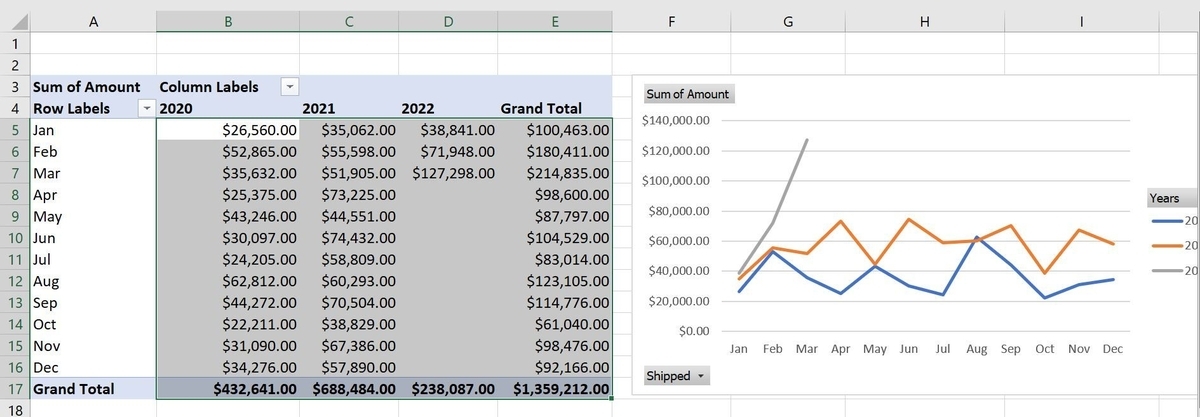Image resolution: width=1200 pixels, height=417 pixels.
Task: Select row header 1
Action: (14, 44)
